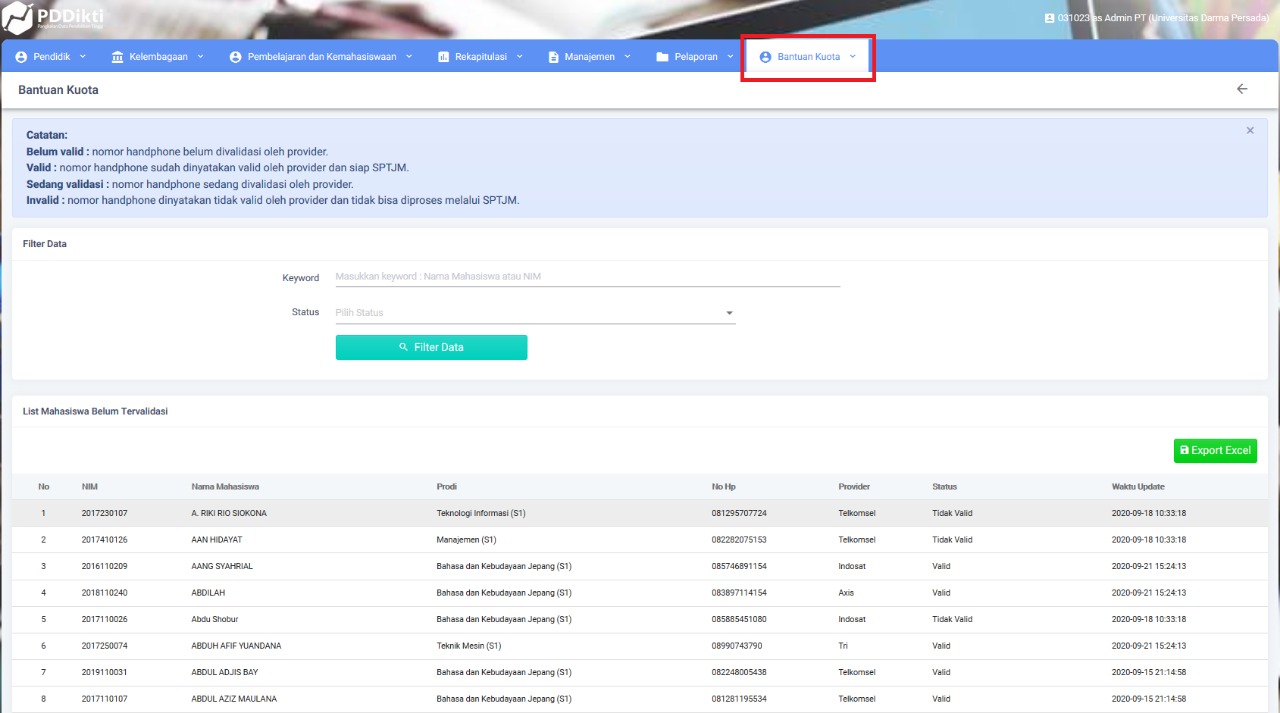The width and height of the screenshot is (1280, 713).
Task: Click the Export Excel button
Action: click(1215, 450)
